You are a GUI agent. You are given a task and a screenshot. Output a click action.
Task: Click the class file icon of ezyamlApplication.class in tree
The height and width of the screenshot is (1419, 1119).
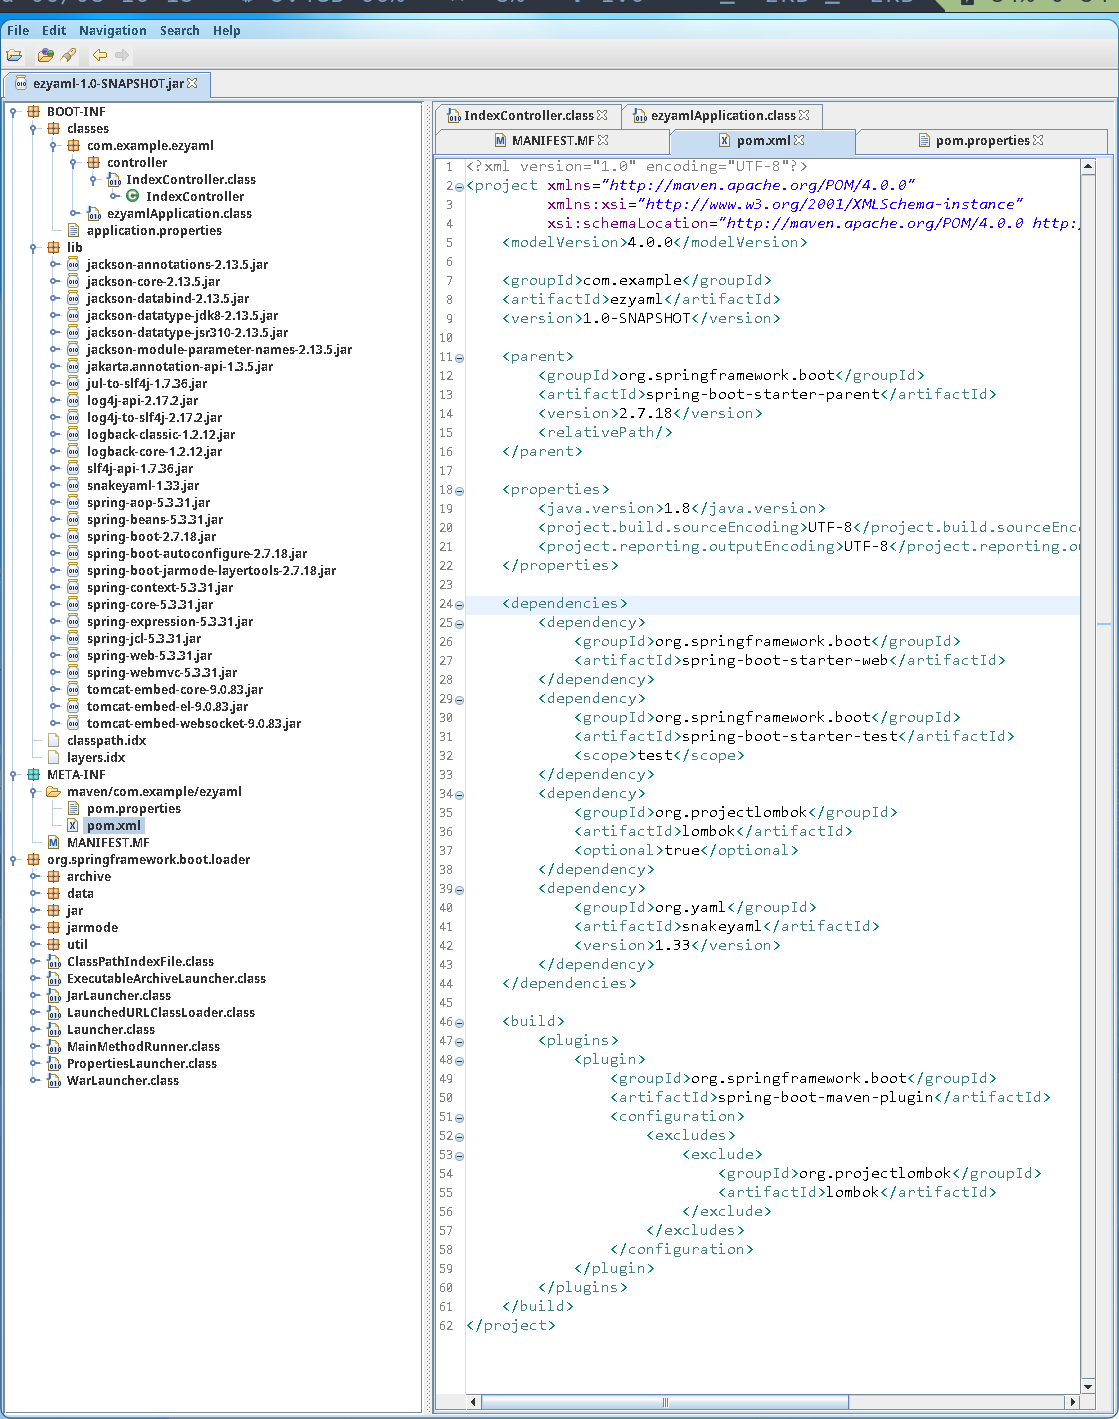[x=94, y=214]
